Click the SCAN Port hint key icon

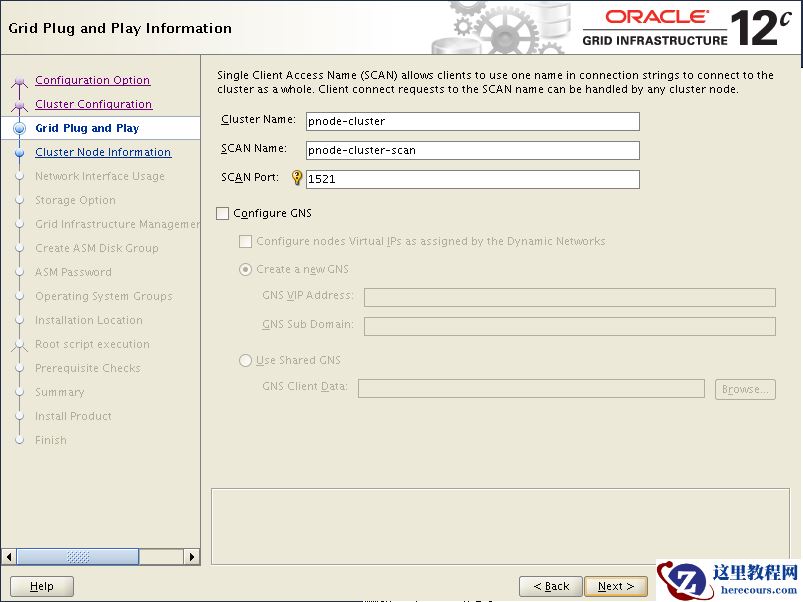point(297,178)
